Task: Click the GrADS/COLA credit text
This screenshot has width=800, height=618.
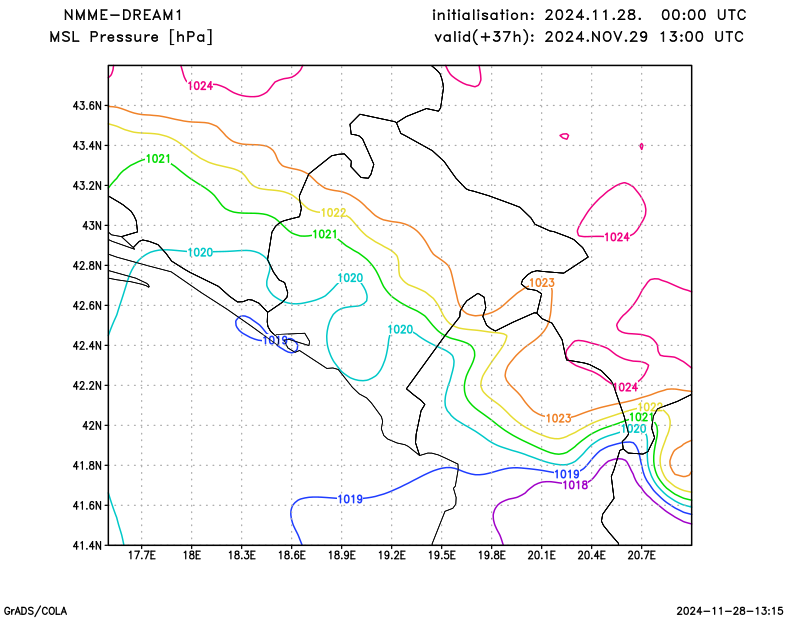Action: tap(35, 611)
